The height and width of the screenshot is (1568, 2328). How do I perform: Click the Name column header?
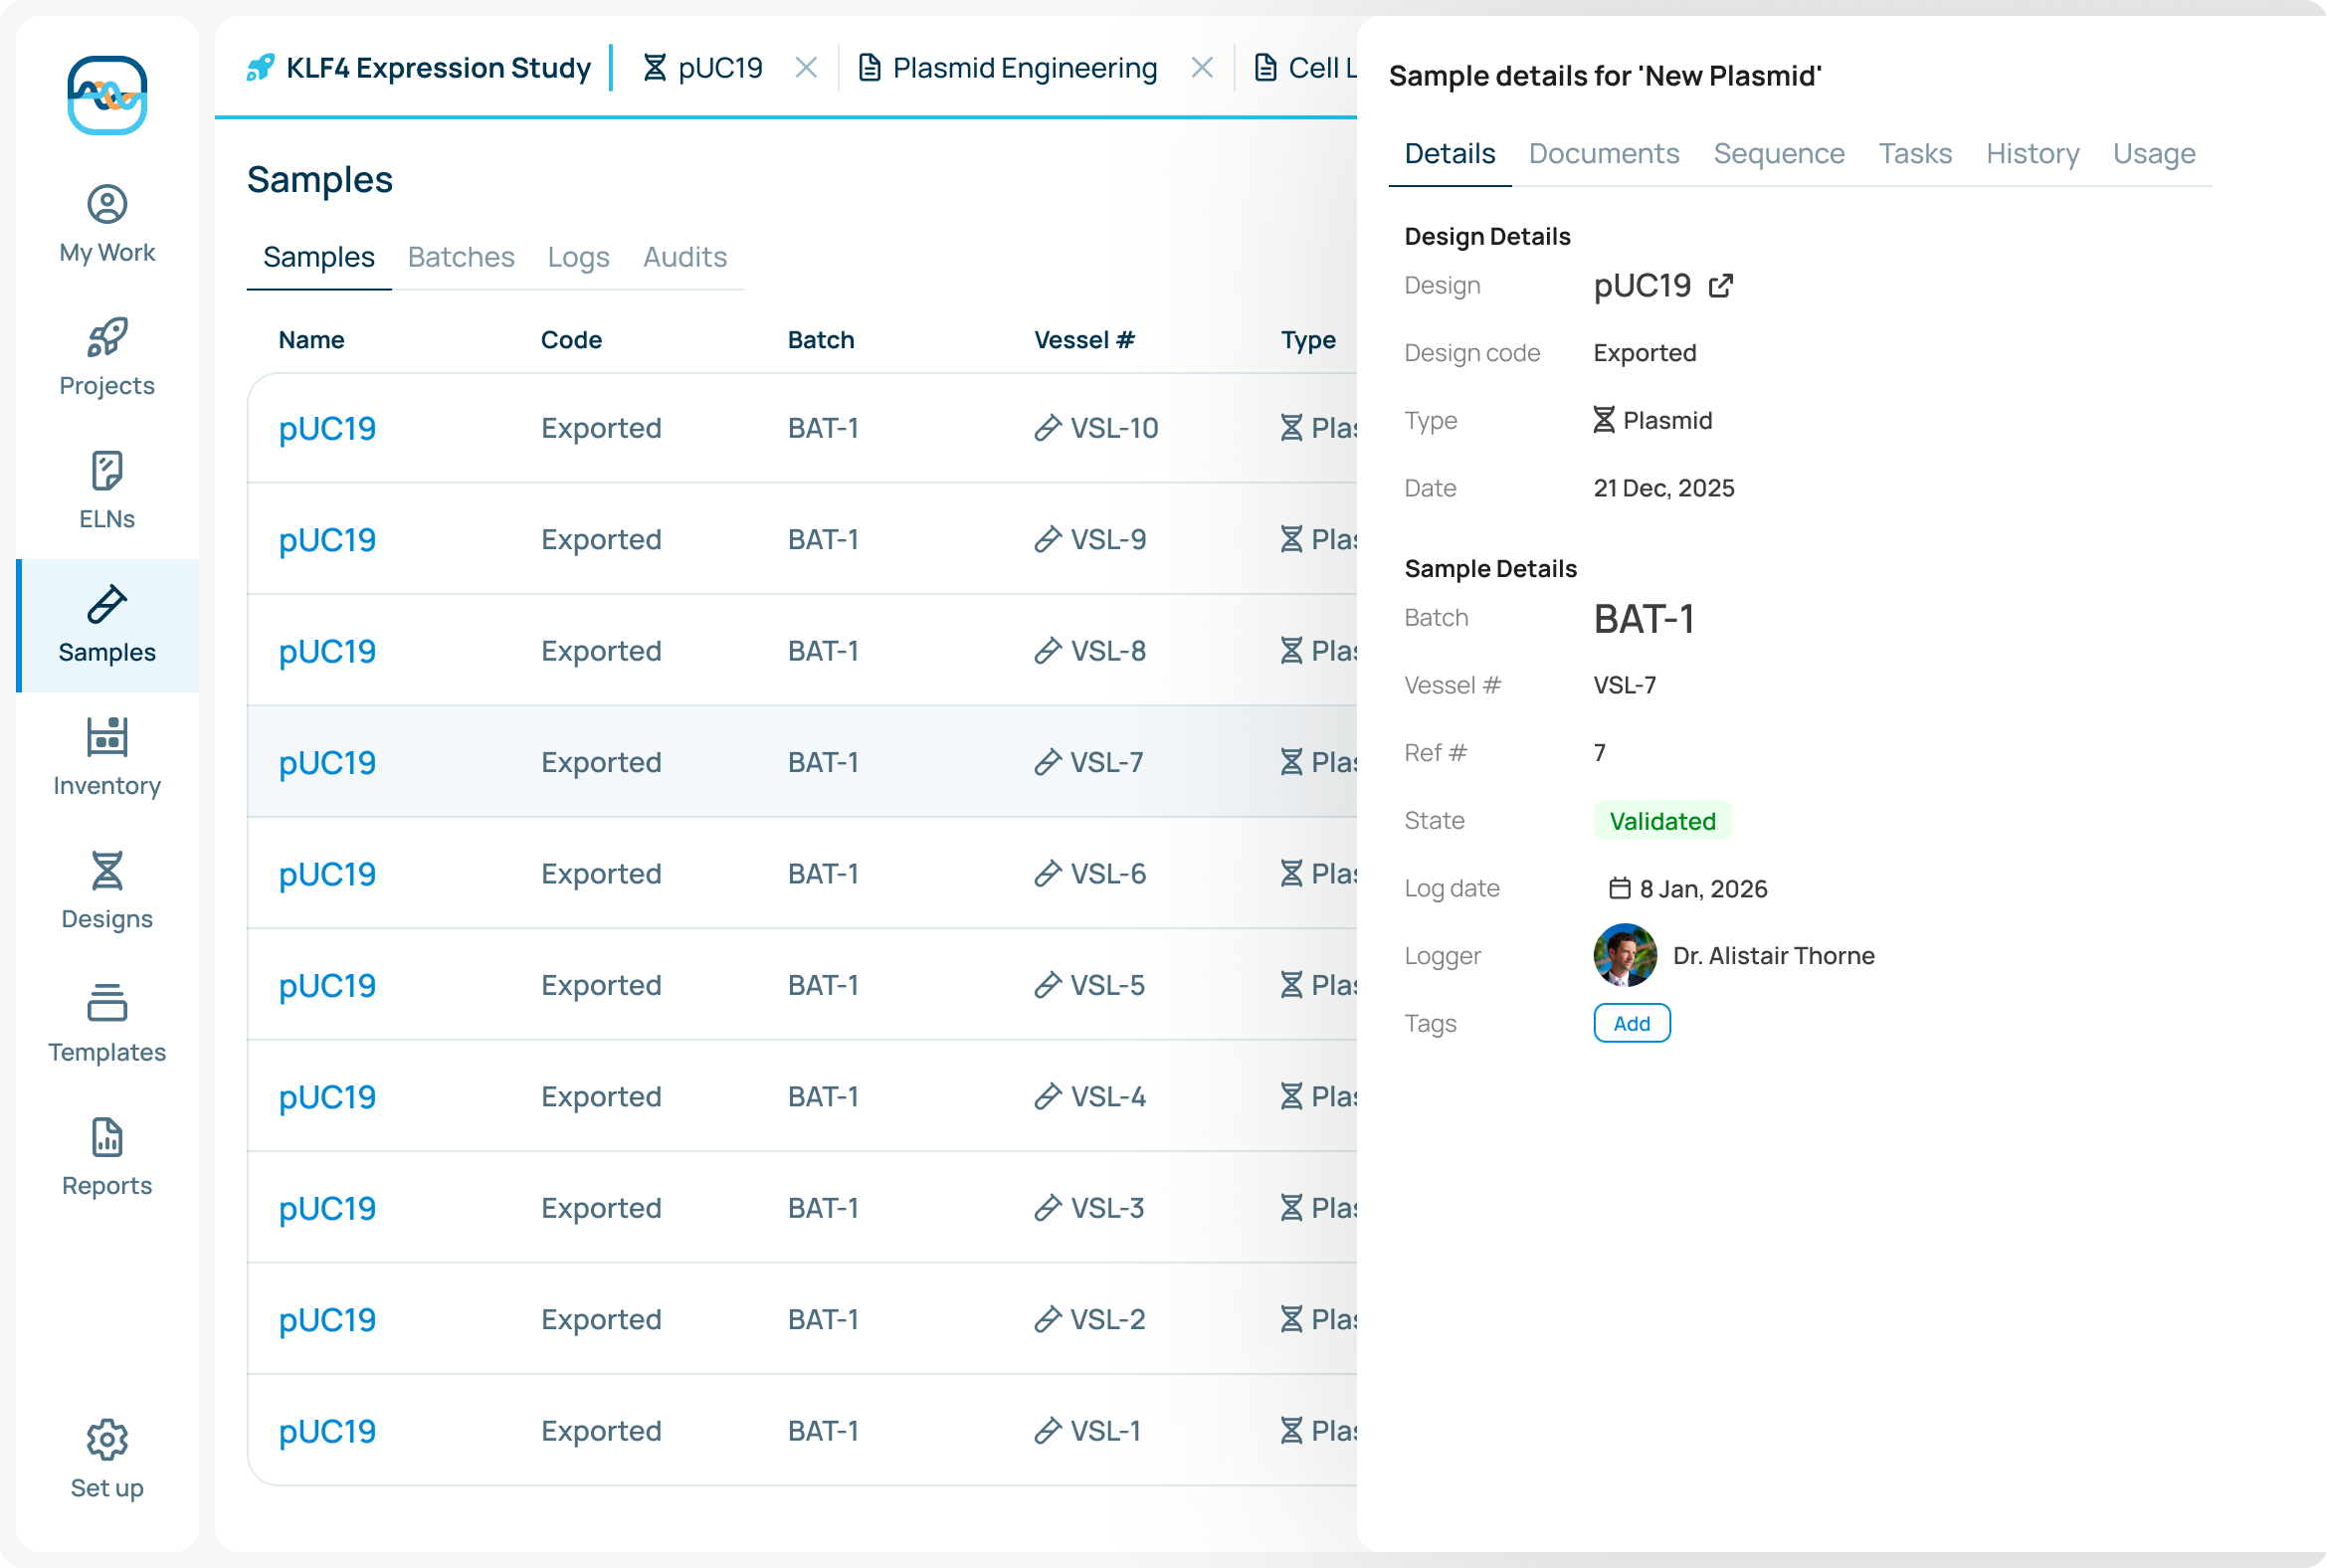[311, 340]
